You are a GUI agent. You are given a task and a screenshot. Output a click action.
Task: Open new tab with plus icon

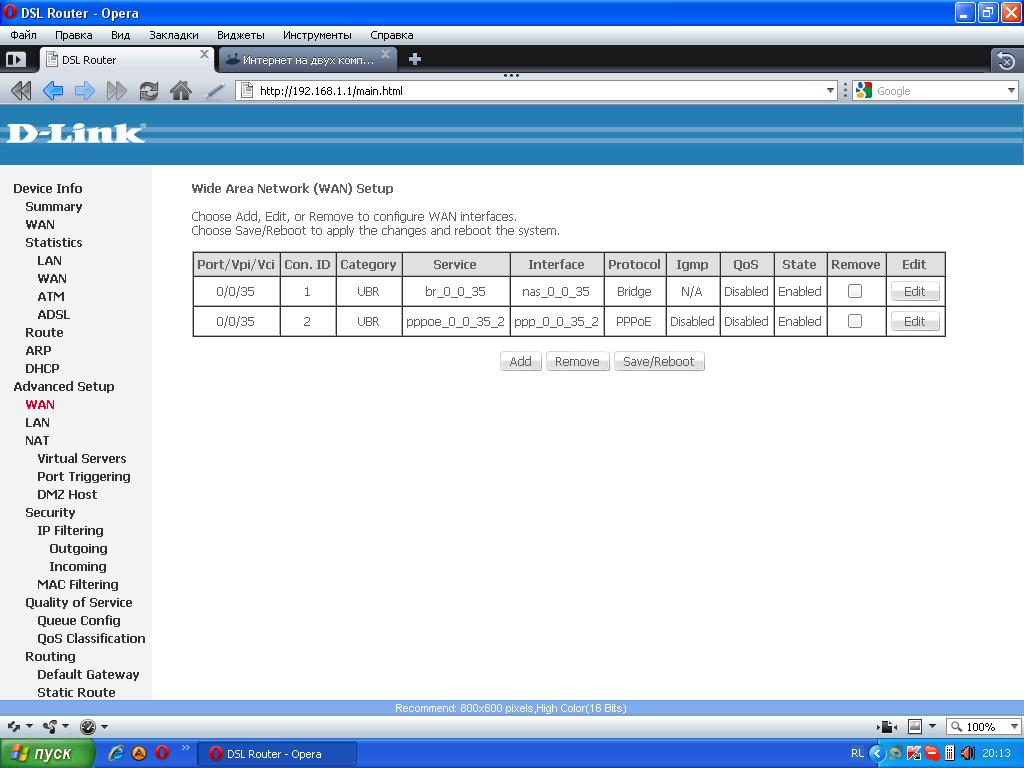pyautogui.click(x=415, y=59)
